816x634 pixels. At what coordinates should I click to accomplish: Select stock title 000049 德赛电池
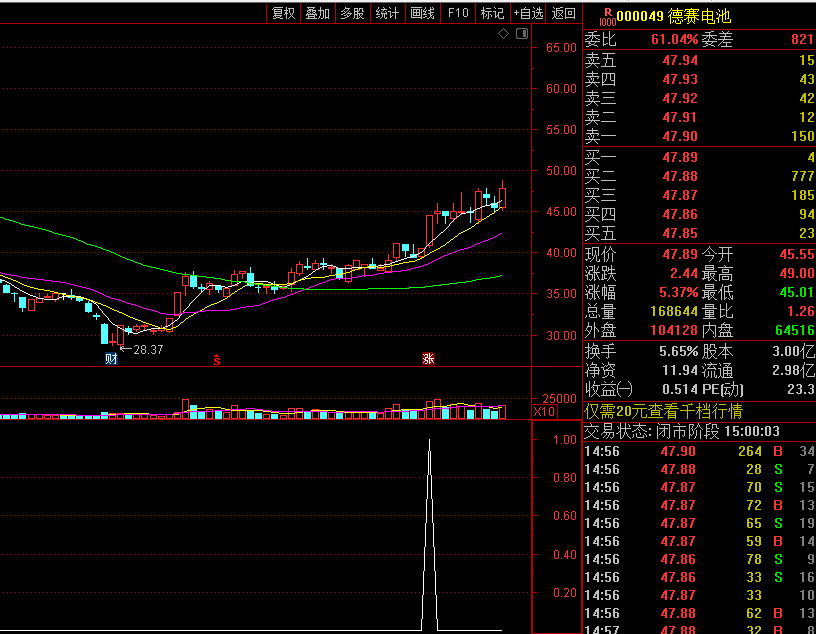point(674,16)
